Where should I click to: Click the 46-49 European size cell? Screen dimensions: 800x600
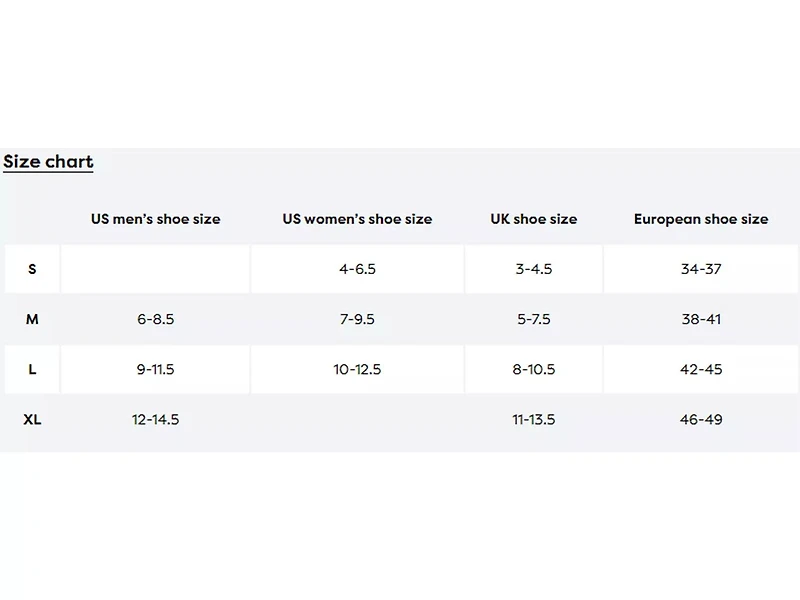tap(701, 419)
